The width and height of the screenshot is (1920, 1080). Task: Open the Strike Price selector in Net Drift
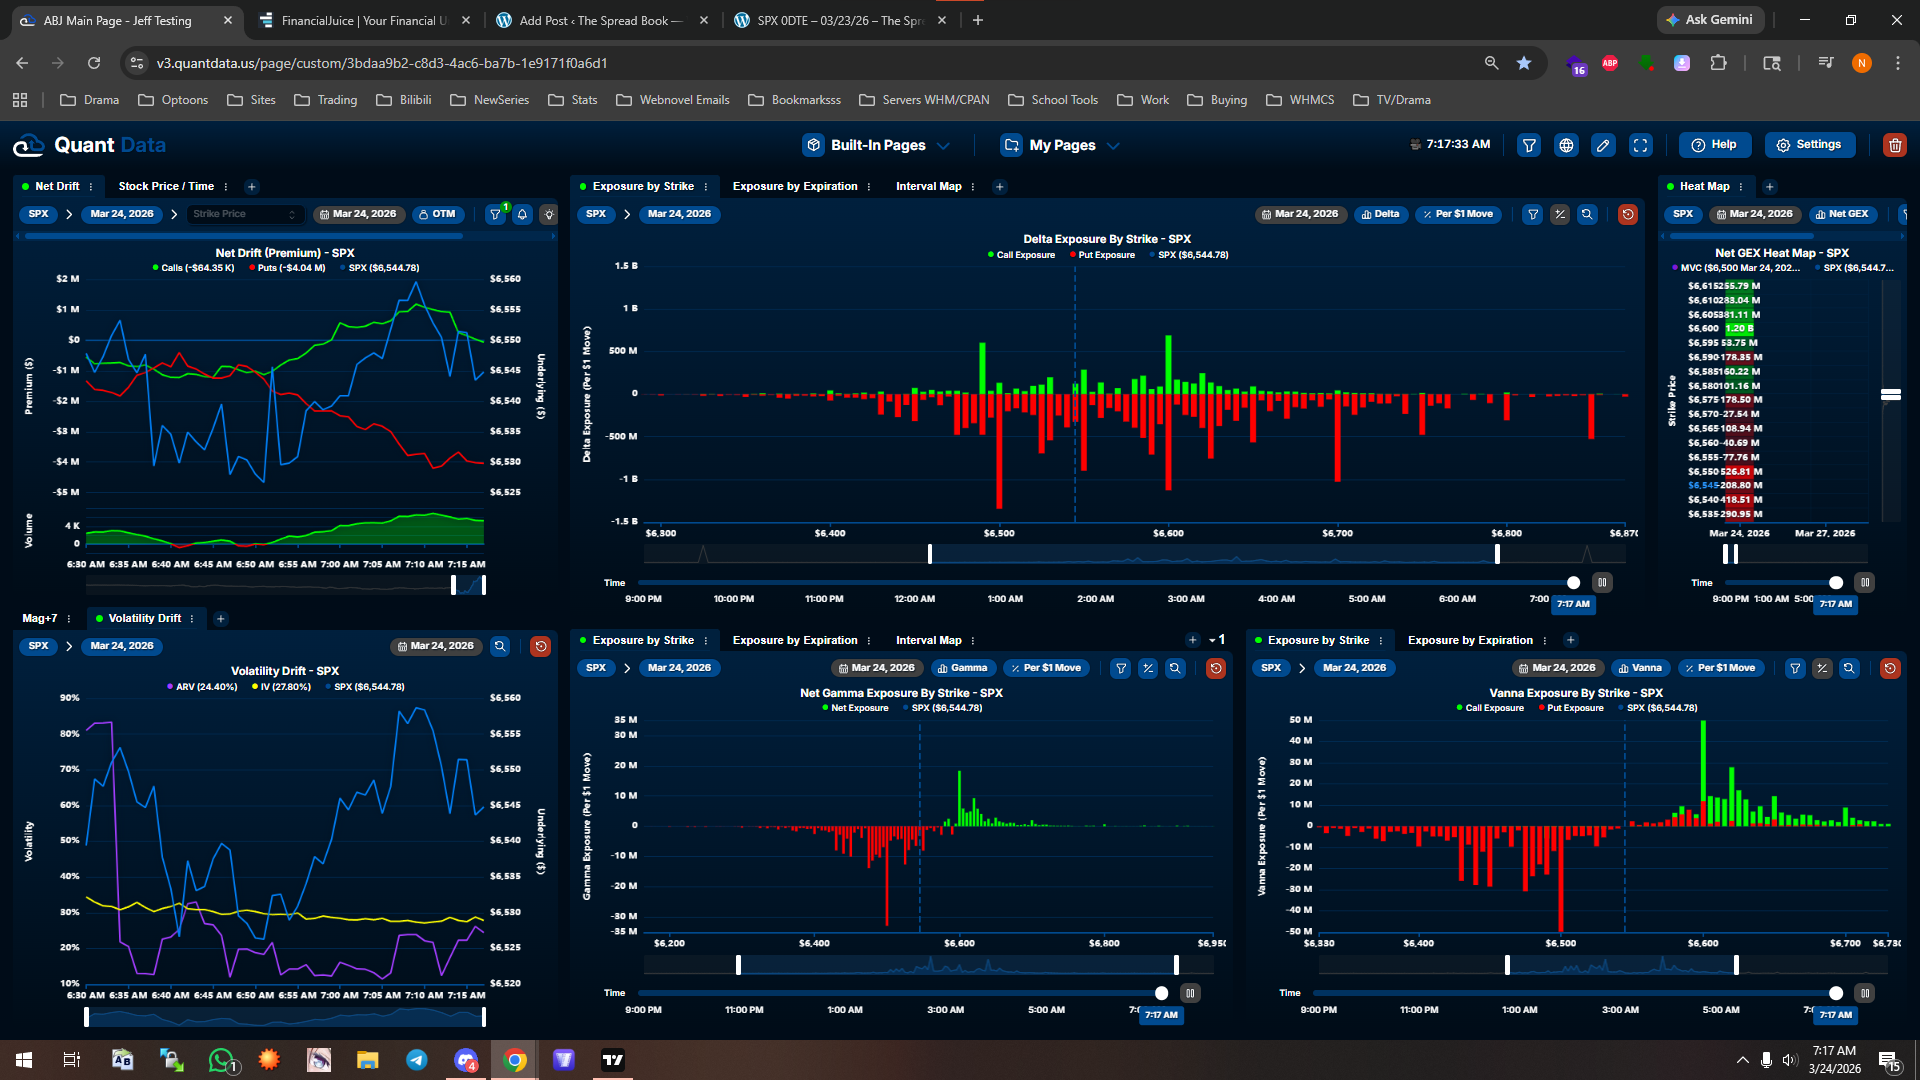245,214
